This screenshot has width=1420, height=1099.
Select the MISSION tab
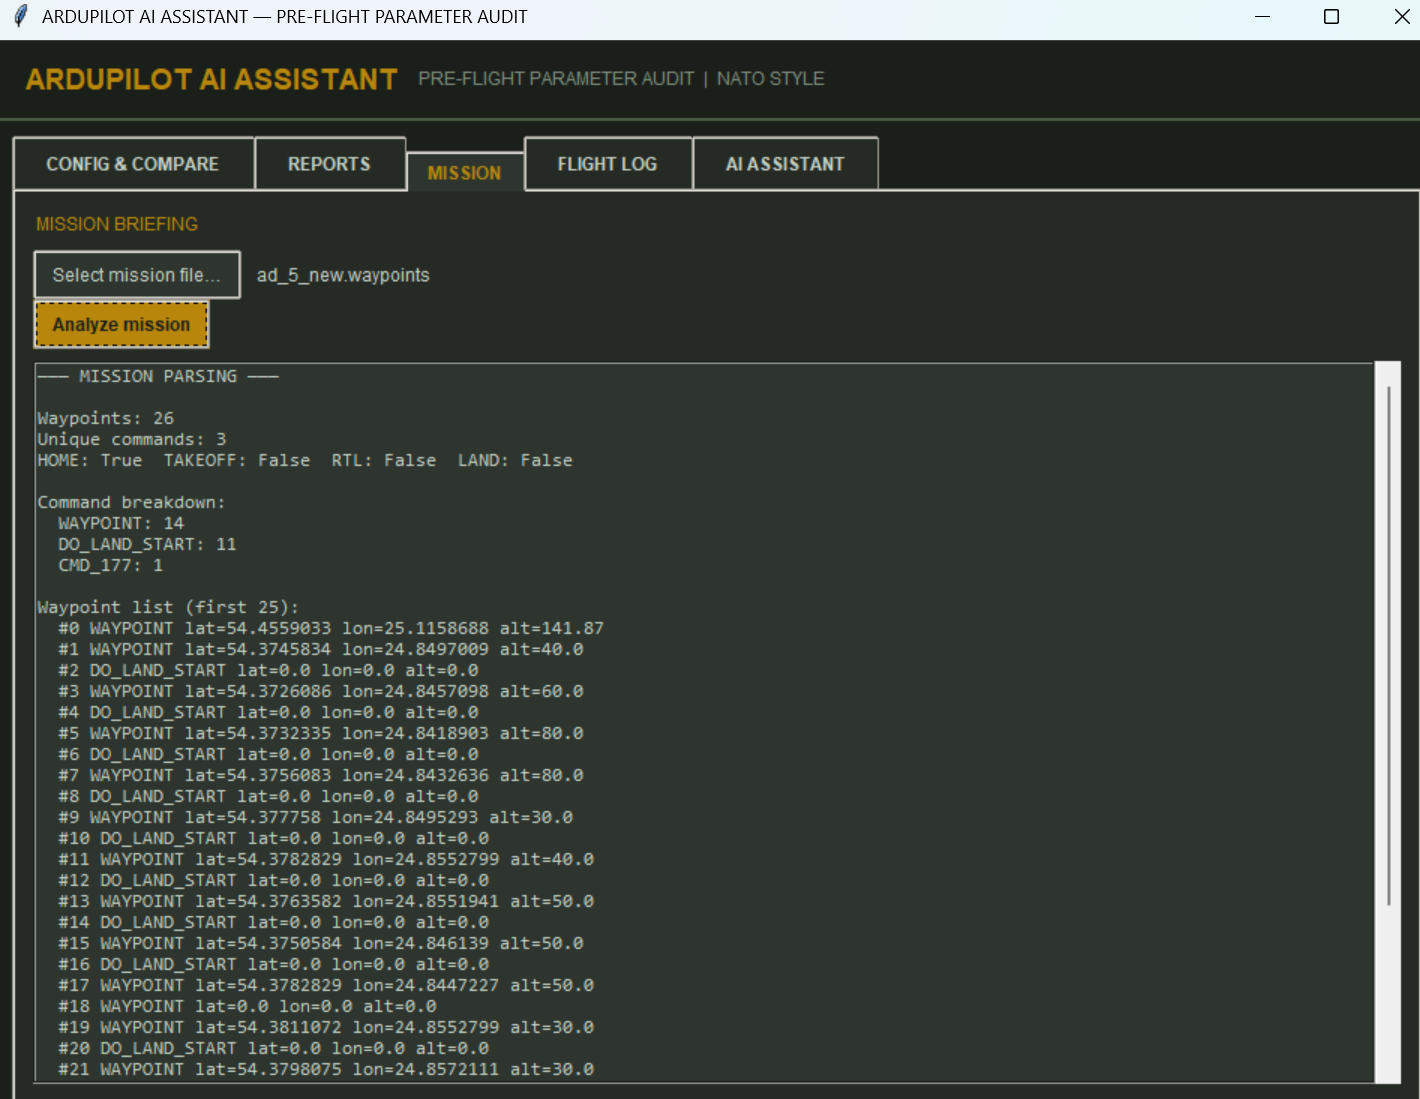(465, 173)
